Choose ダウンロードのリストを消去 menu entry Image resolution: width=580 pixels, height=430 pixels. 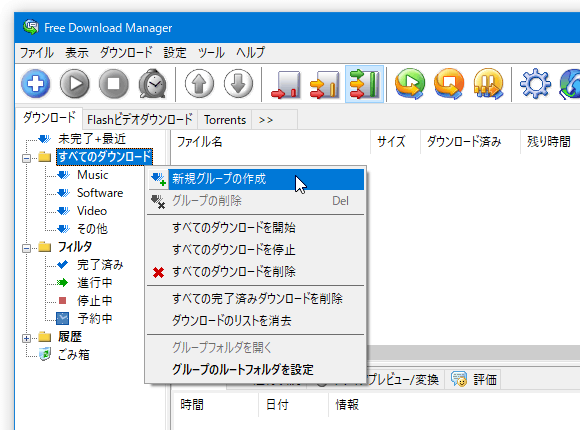[256, 320]
